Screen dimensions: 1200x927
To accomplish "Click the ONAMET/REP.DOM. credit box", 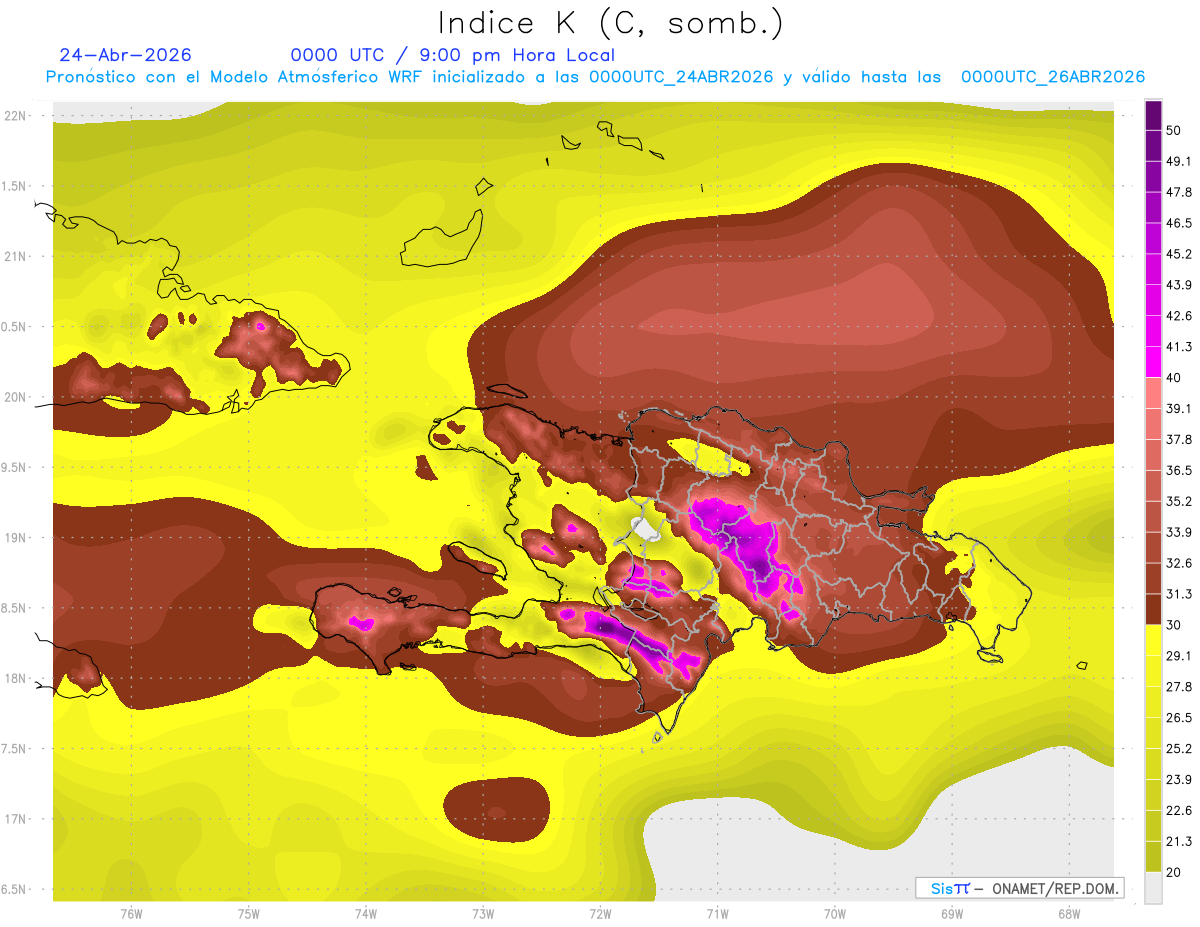I will pos(1020,888).
